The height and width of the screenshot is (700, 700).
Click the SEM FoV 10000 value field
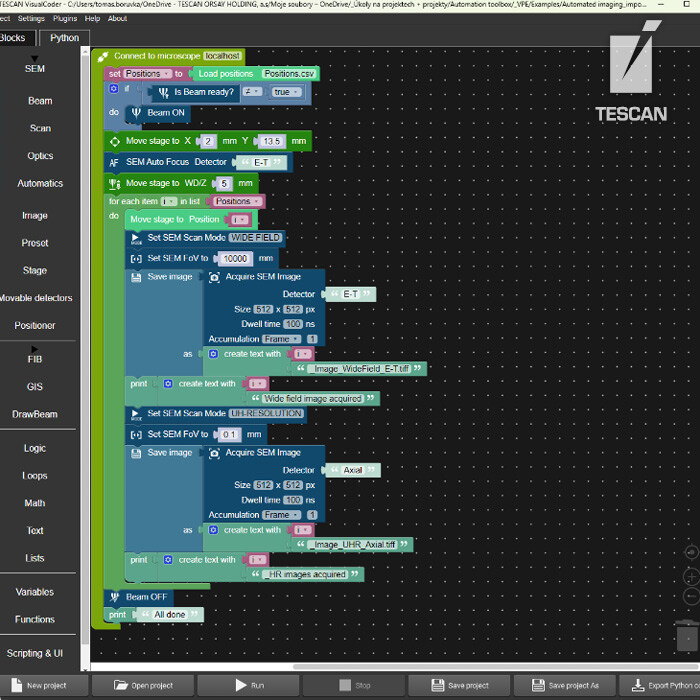232,258
